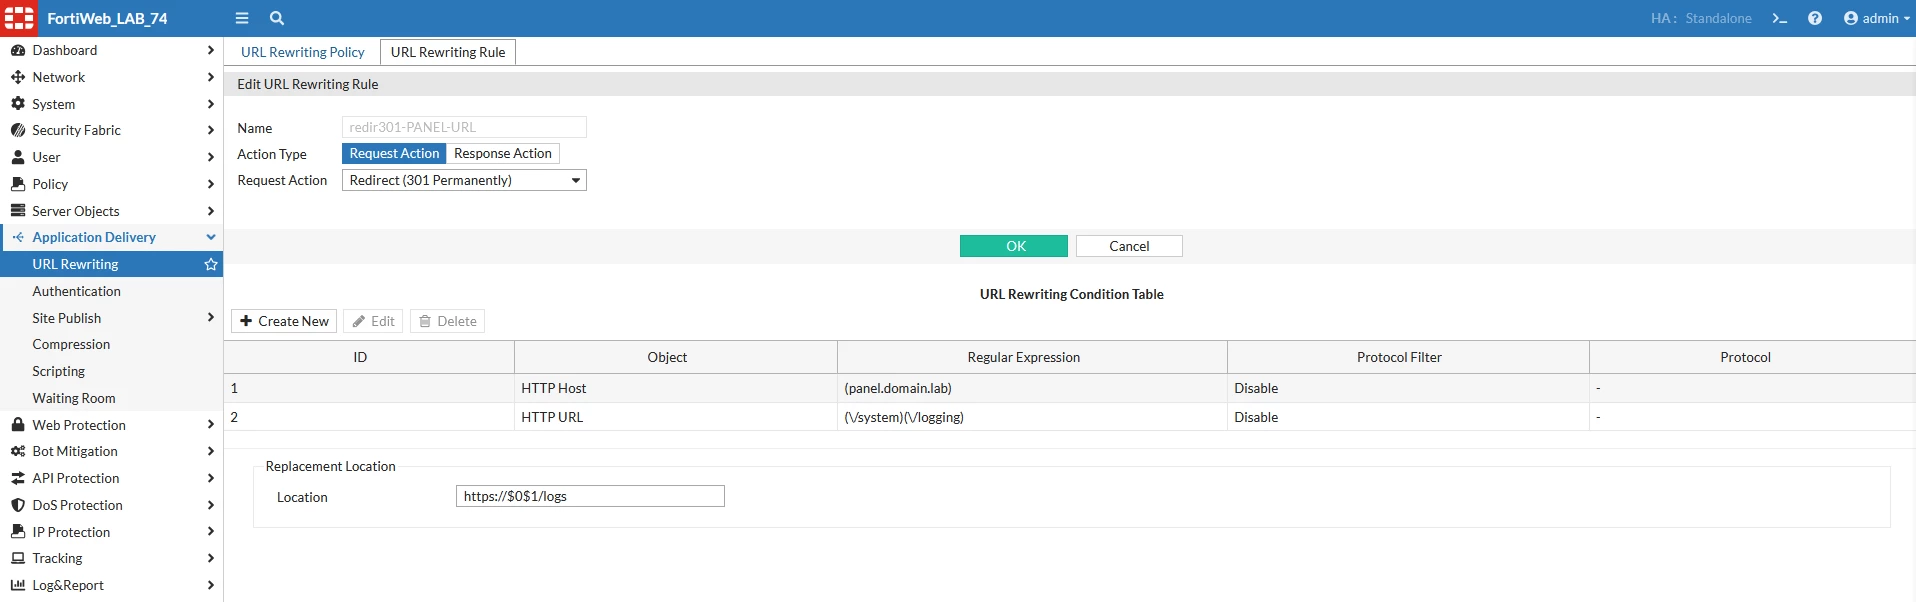The image size is (1916, 602).
Task: Click the HA: Standalone status text
Action: [x=1701, y=18]
